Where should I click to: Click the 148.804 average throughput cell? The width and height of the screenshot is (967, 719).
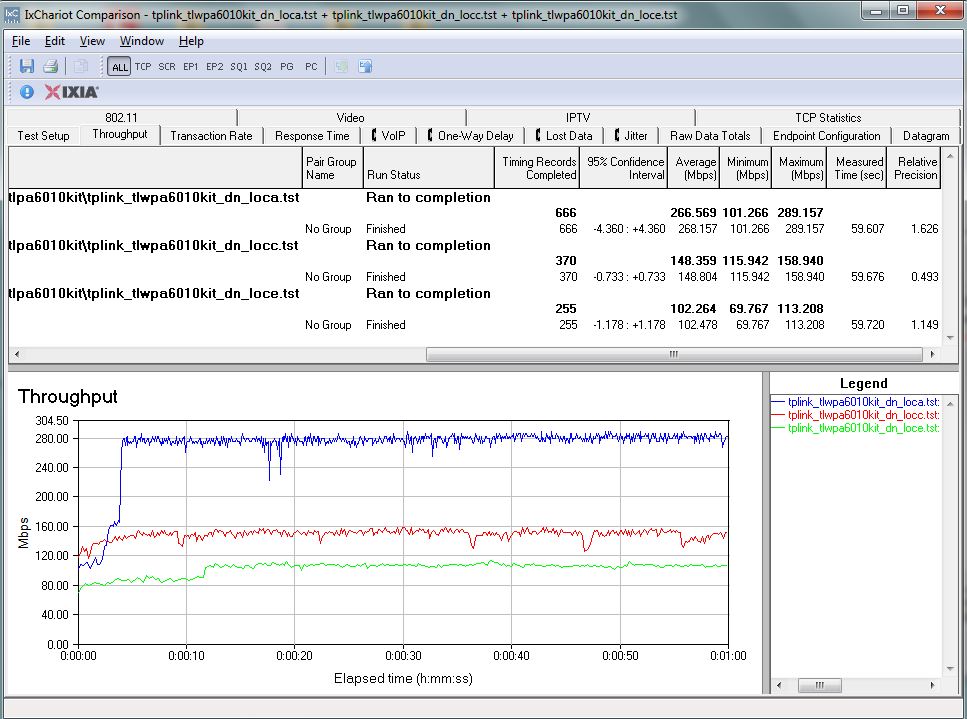tap(697, 277)
